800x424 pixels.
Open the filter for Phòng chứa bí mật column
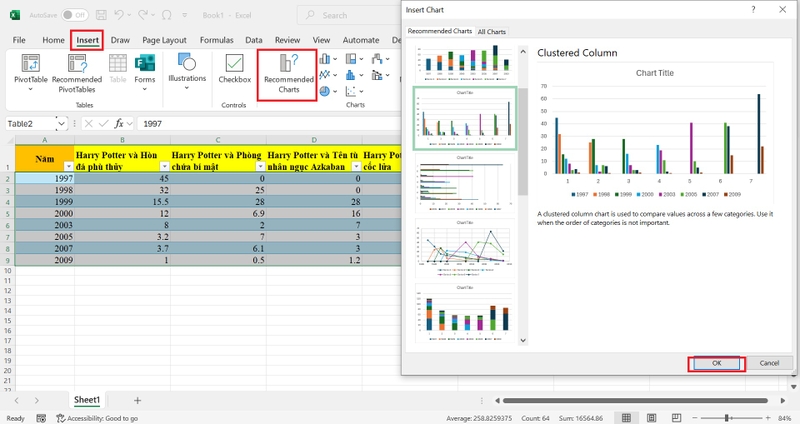(x=260, y=167)
